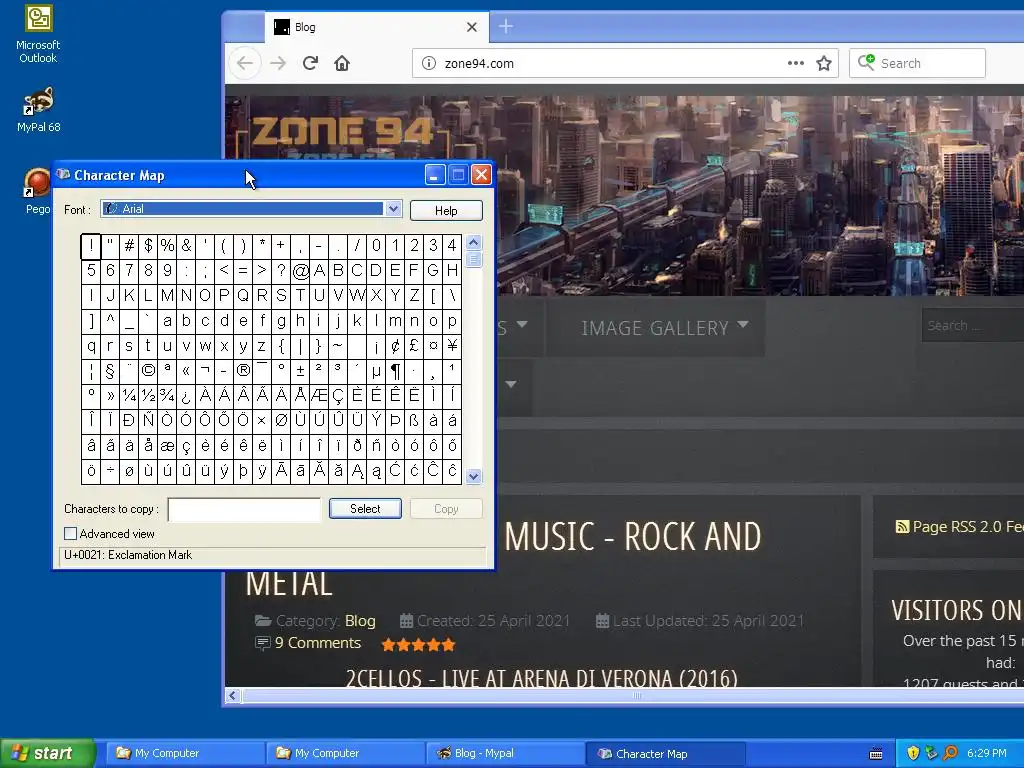Image resolution: width=1024 pixels, height=768 pixels.
Task: Open the 2Cellos Live at Arena di Verona heading
Action: [x=541, y=678]
